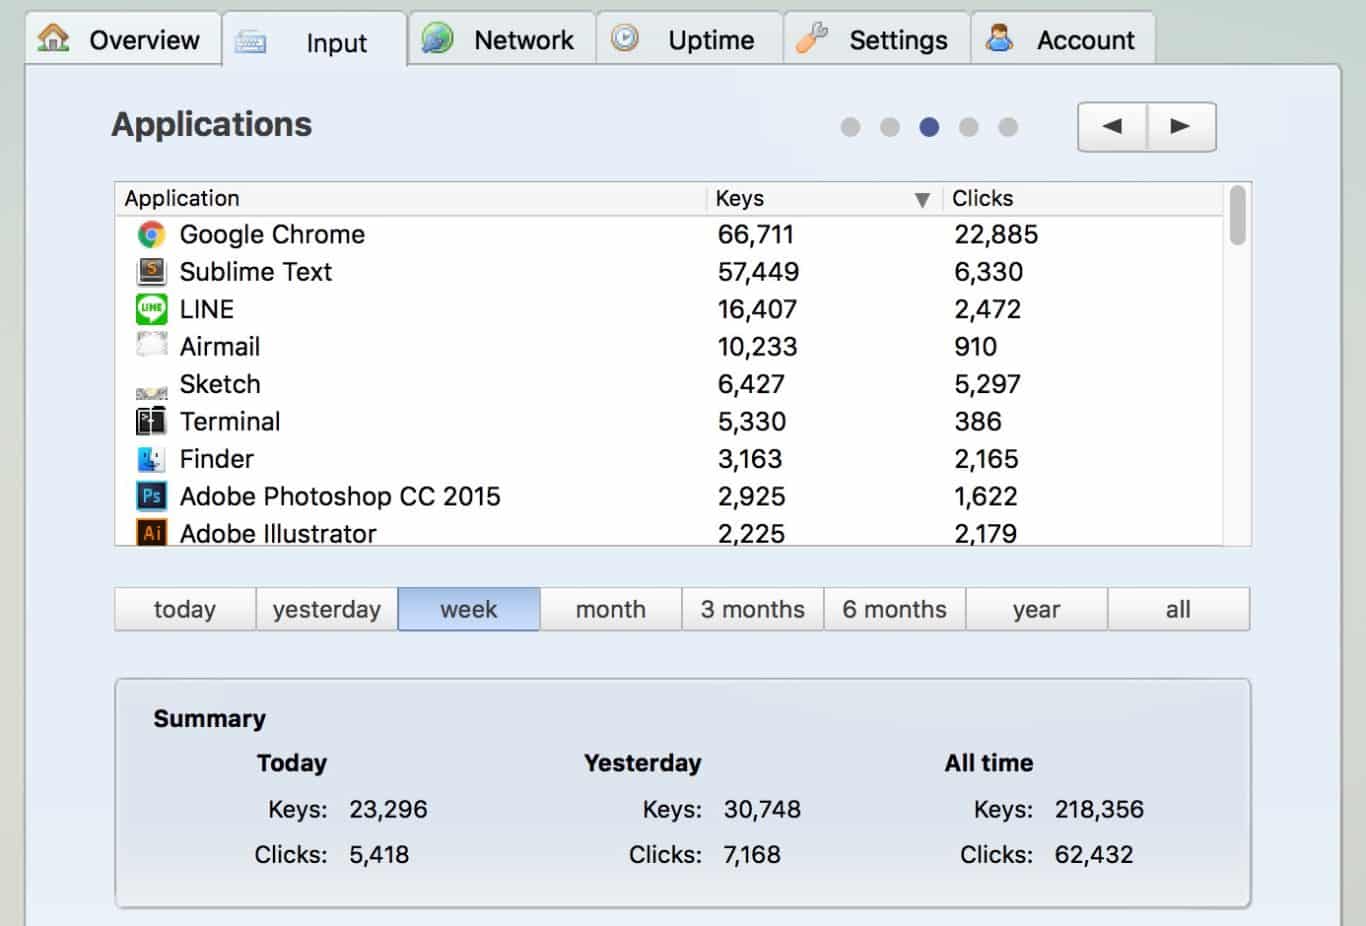Select the Sublime Text row name

tap(256, 271)
